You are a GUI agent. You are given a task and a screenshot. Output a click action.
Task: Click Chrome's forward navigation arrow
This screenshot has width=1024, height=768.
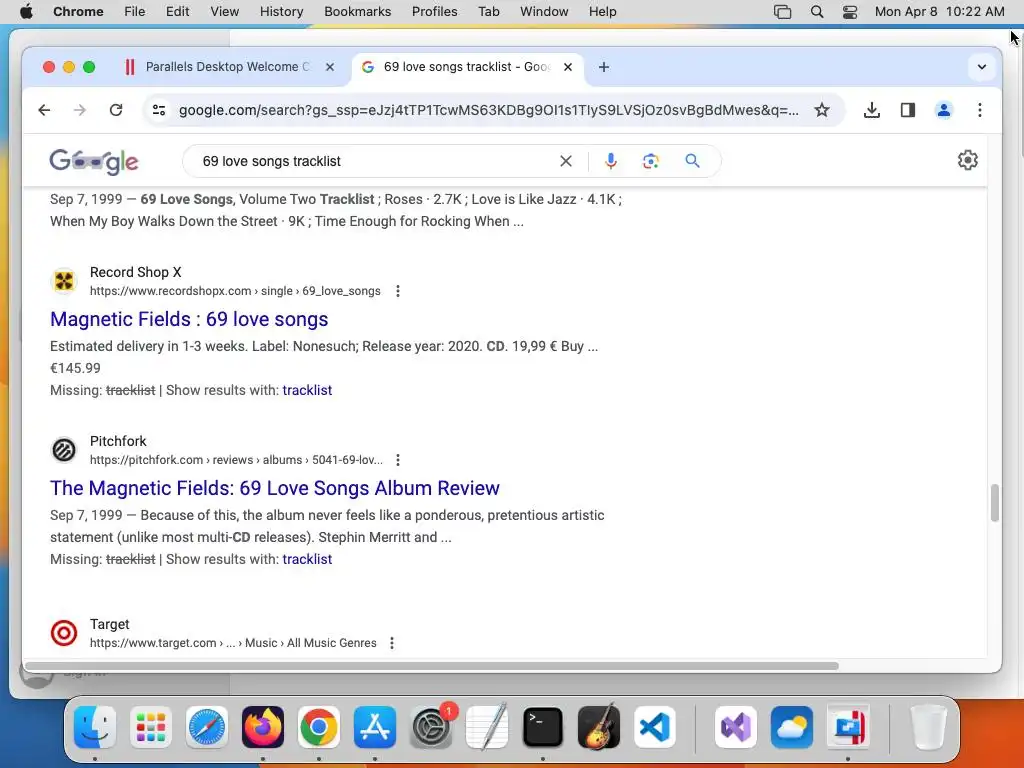[x=80, y=110]
